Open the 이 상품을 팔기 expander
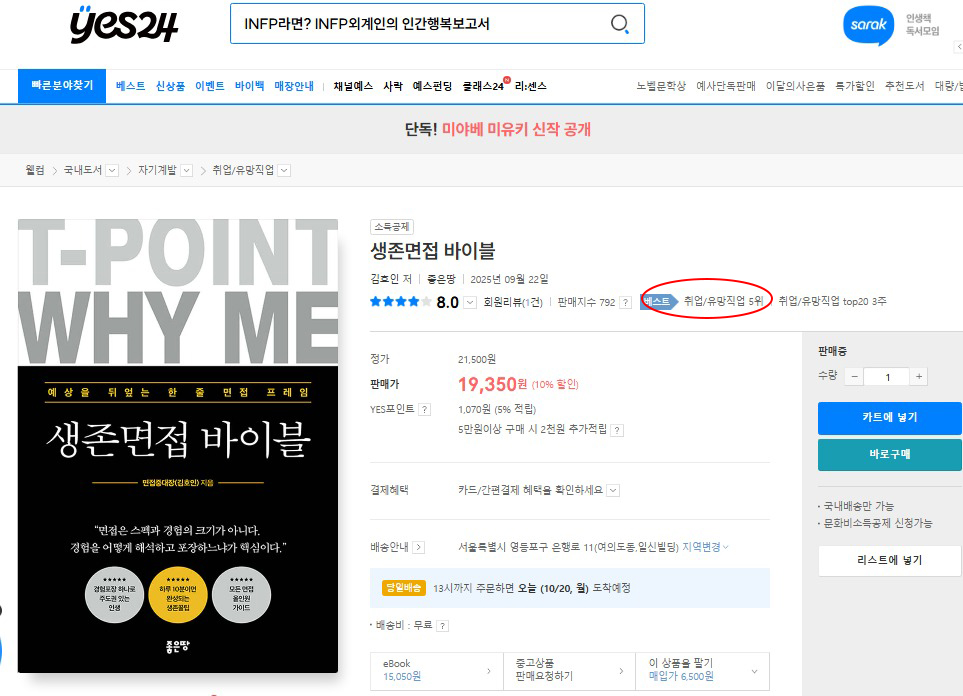963x696 pixels. [x=753, y=670]
